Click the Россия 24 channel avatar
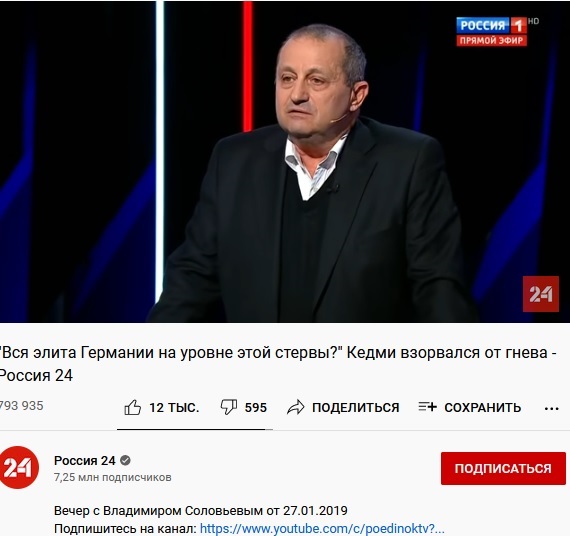 [19, 468]
